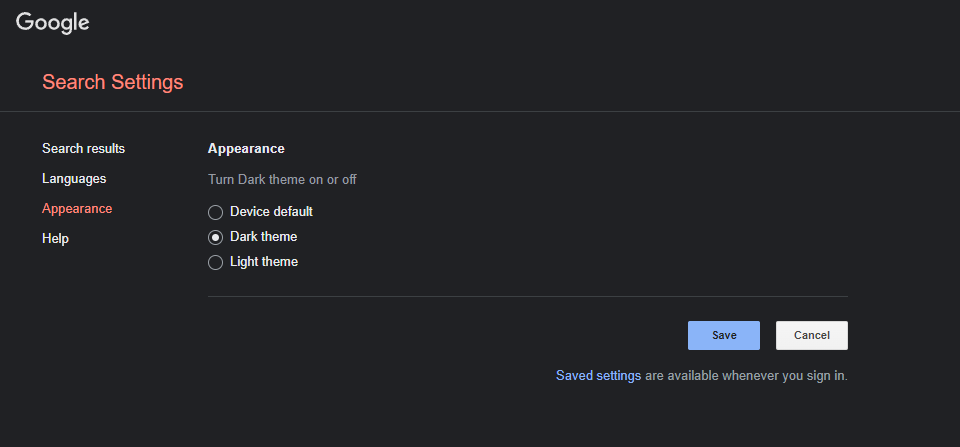Select Appearance in the left sidebar

pos(77,208)
